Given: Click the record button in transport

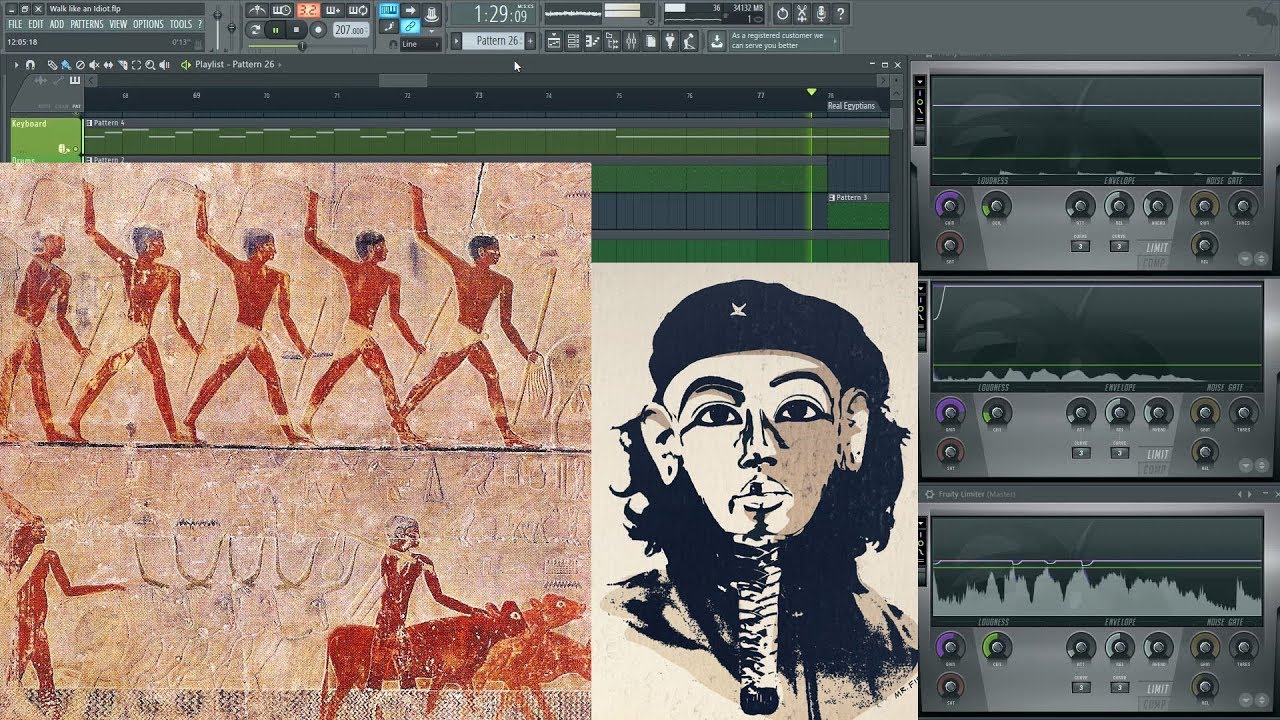Looking at the screenshot, I should tap(318, 30).
